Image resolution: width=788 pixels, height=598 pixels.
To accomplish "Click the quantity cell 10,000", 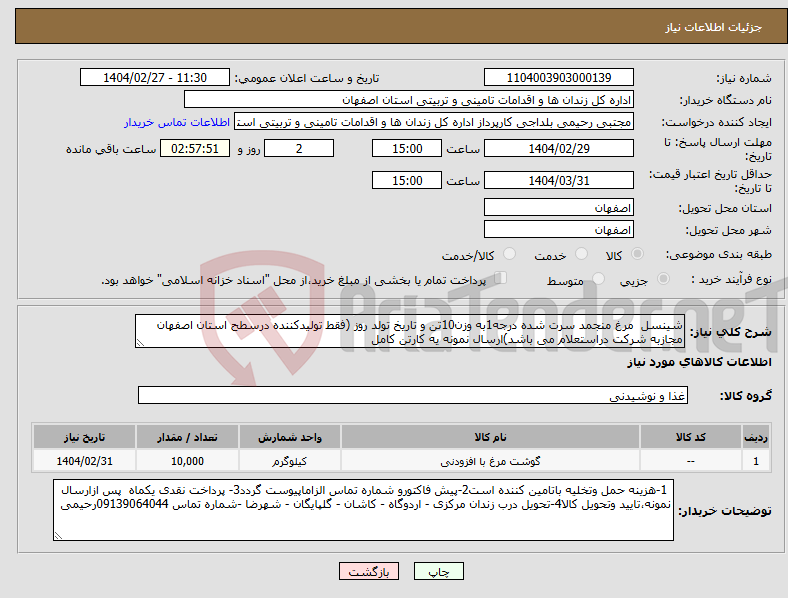I will point(187,461).
